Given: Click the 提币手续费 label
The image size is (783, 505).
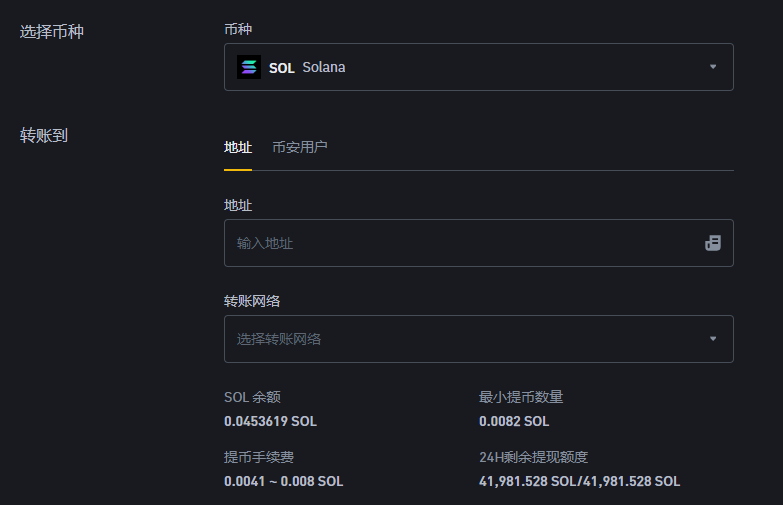Looking at the screenshot, I should (259, 457).
